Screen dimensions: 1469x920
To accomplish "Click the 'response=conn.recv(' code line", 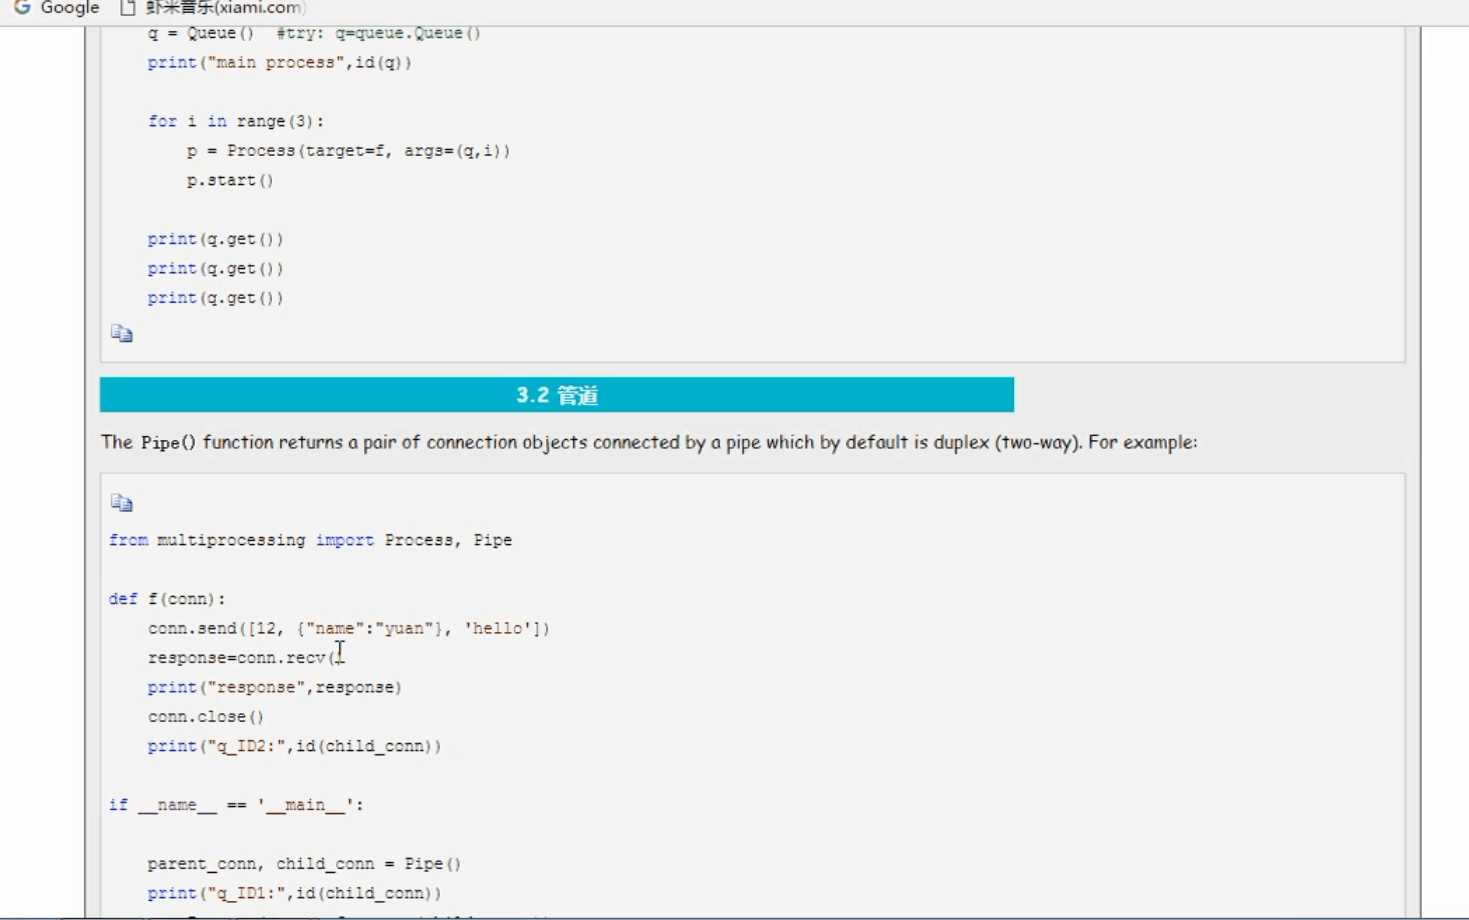I will click(245, 658).
